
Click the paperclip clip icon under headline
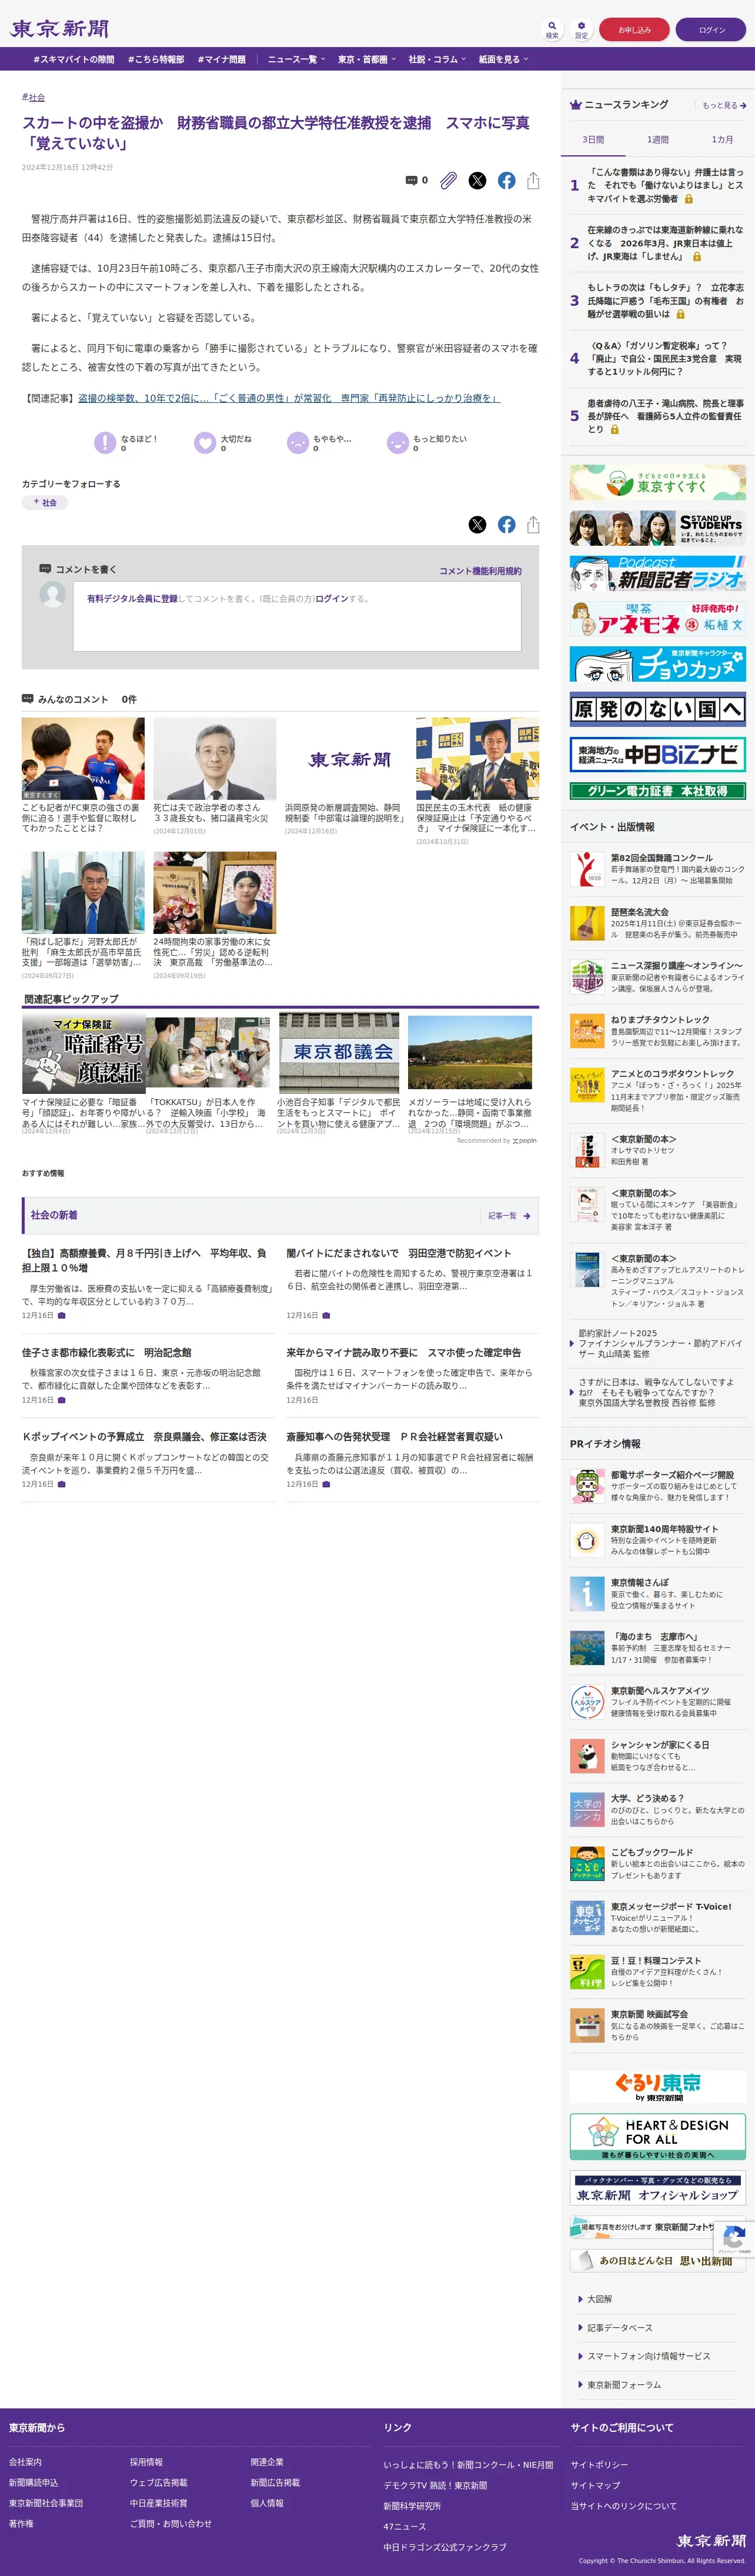(448, 181)
